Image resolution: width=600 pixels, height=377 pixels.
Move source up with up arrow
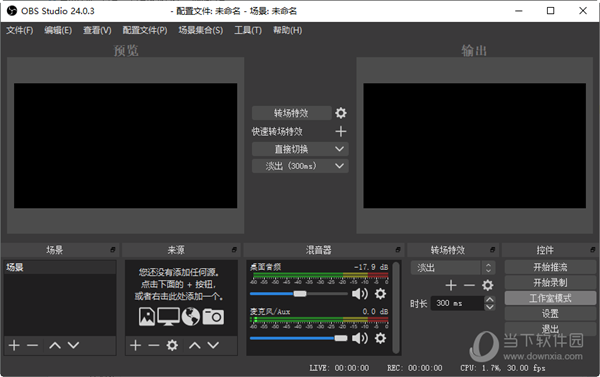[x=195, y=345]
